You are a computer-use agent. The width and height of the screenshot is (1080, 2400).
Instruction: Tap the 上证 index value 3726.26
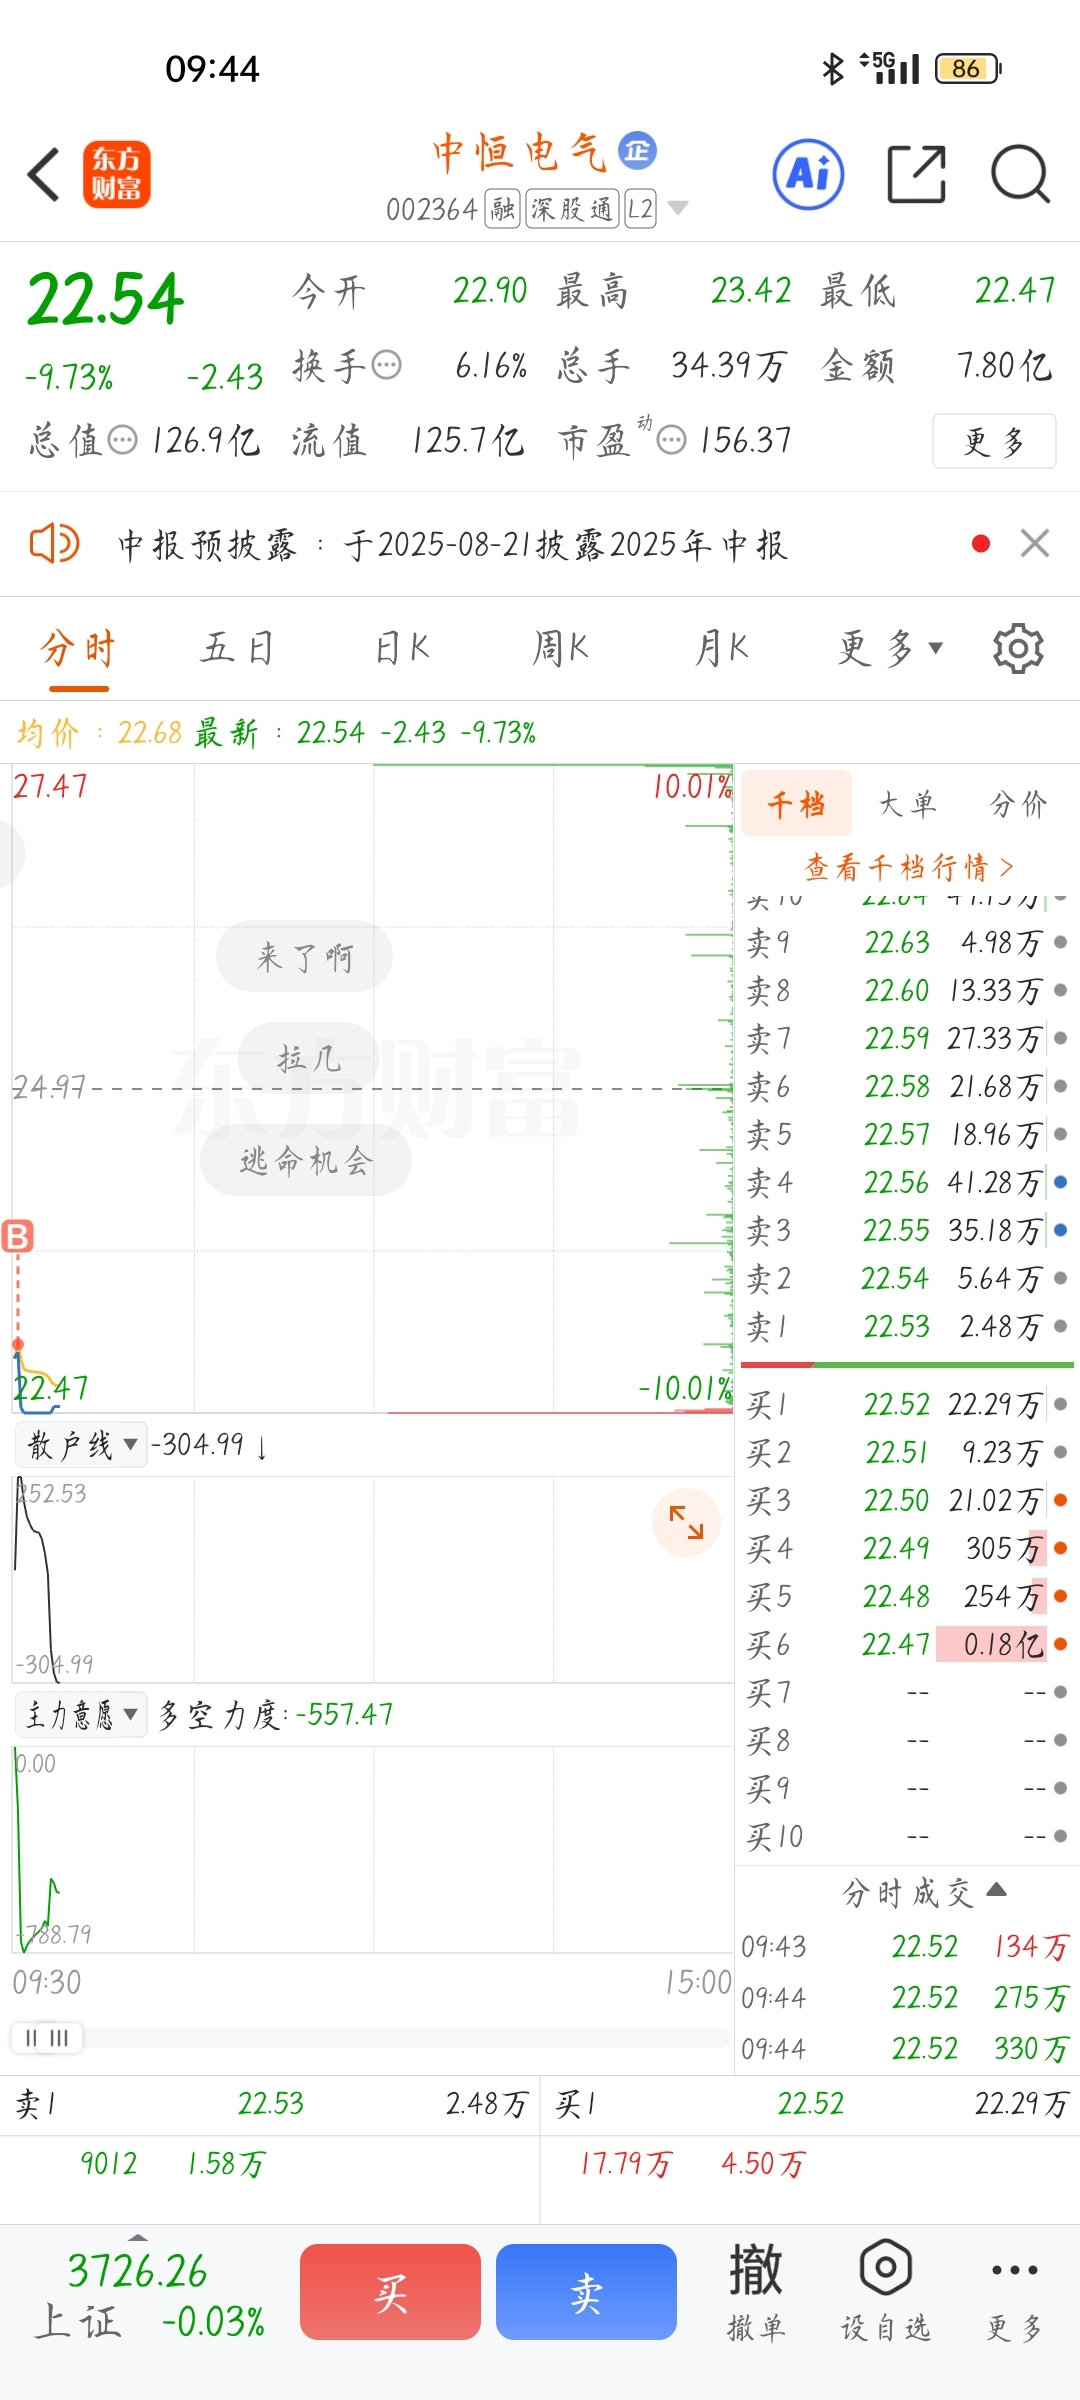click(137, 2271)
